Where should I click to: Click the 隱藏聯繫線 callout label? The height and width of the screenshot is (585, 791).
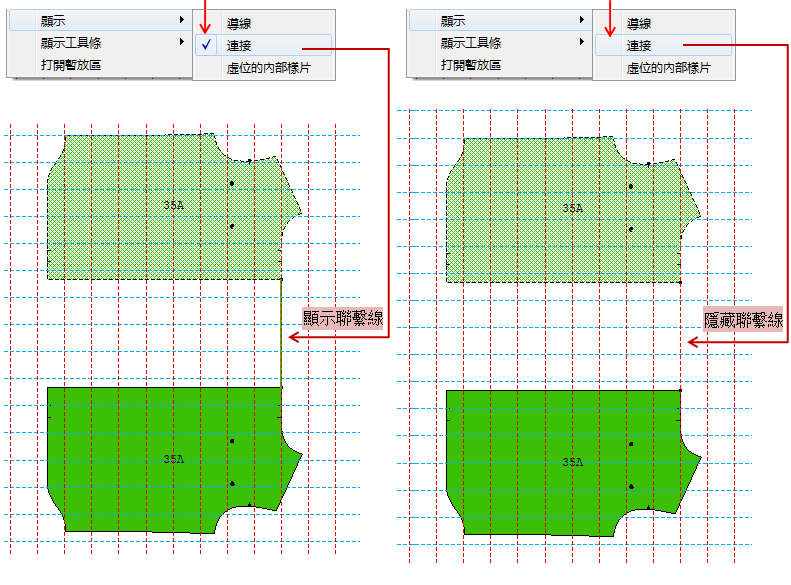(743, 320)
